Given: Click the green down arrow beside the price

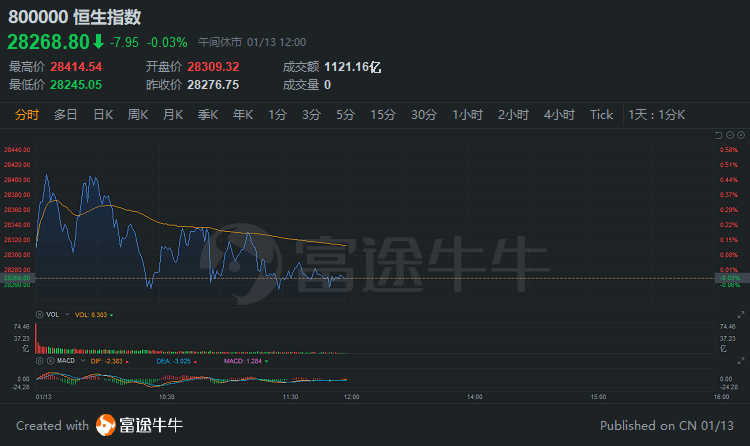Looking at the screenshot, I should point(99,42).
